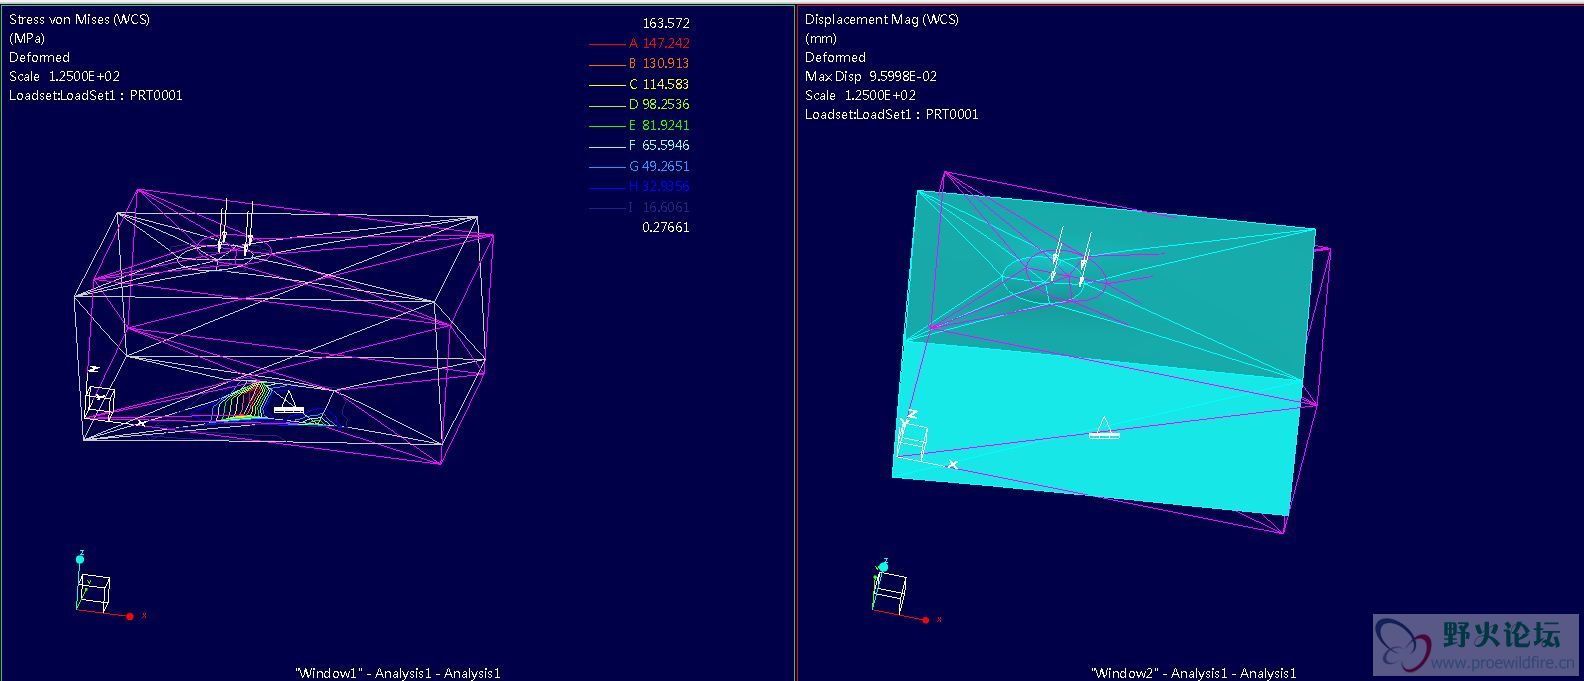Click the 'Displacement Mag (WCS)' title
Screen dimensions: 1584x681
click(882, 19)
